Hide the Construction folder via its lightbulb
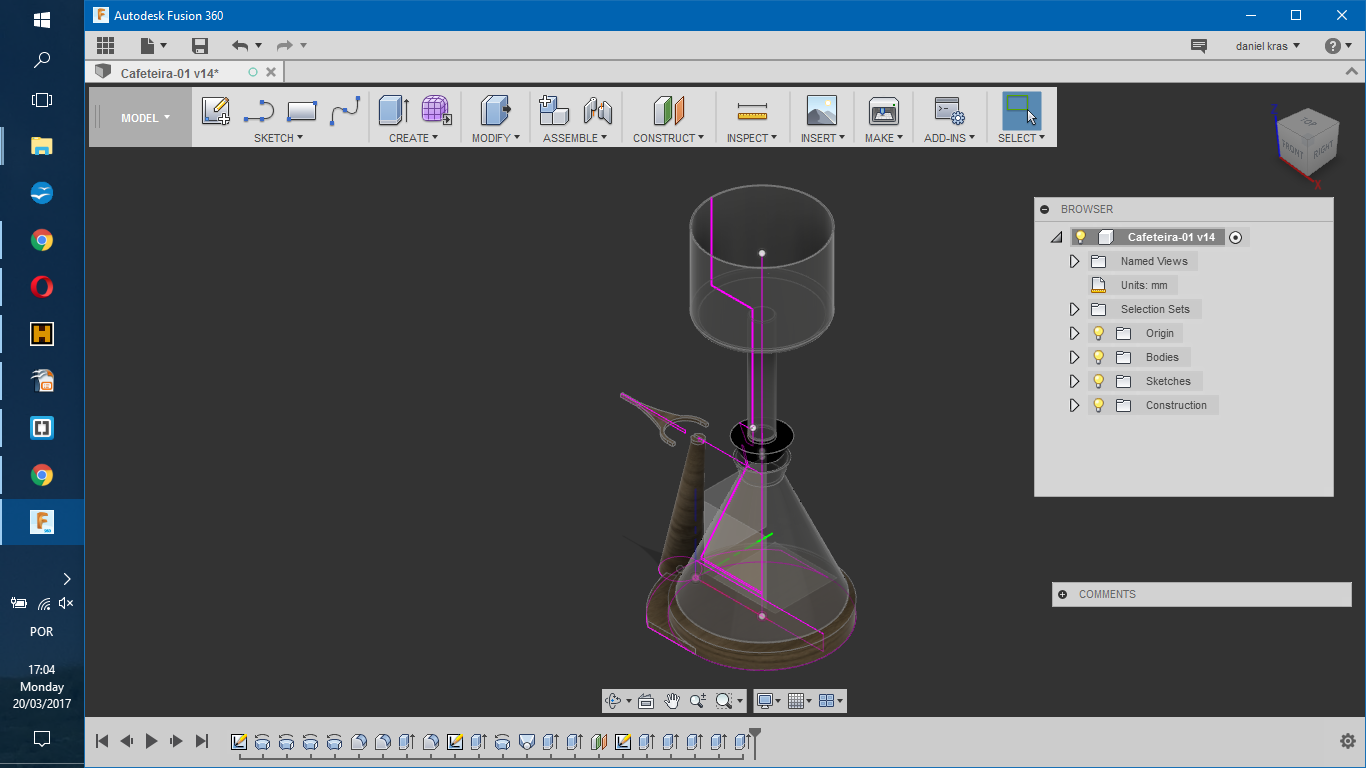Screen dimensions: 1366x768 click(x=1098, y=405)
